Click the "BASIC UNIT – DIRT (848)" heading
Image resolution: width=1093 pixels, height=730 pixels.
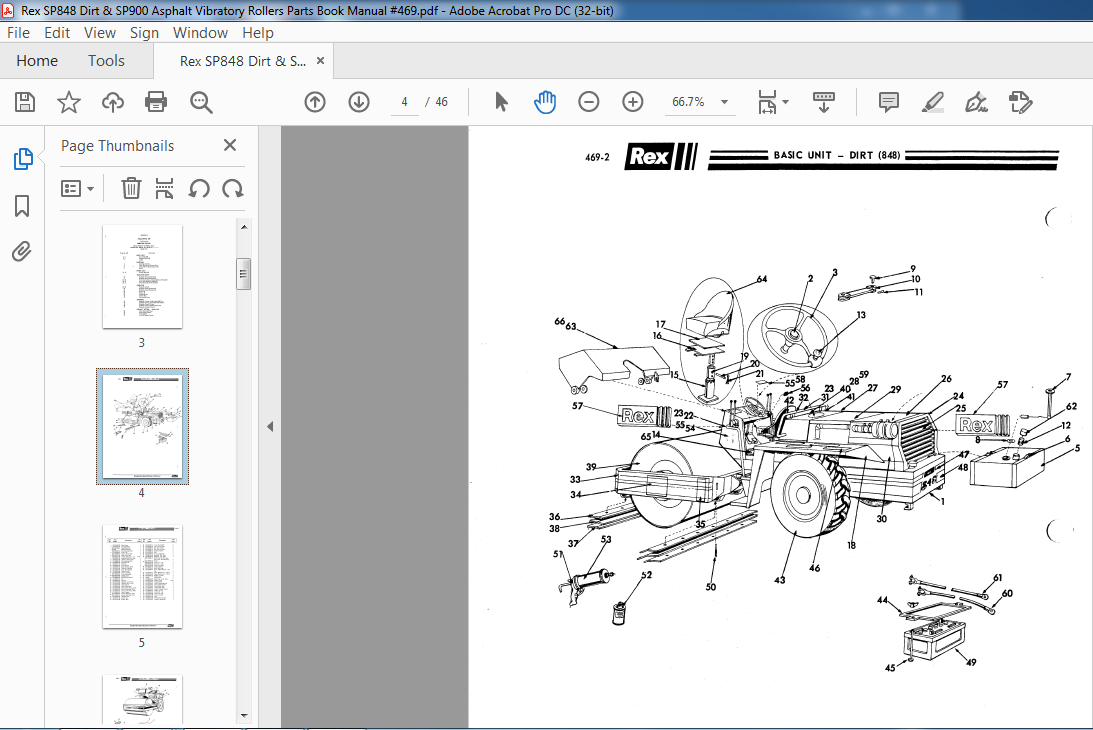(836, 155)
